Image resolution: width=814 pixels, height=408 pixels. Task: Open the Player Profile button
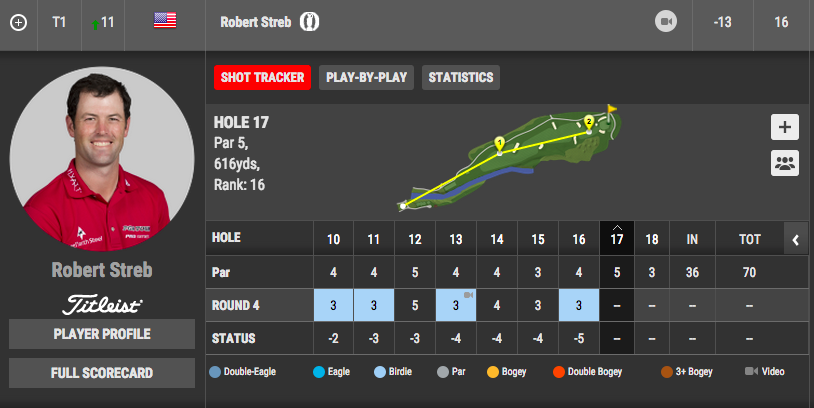tap(102, 334)
